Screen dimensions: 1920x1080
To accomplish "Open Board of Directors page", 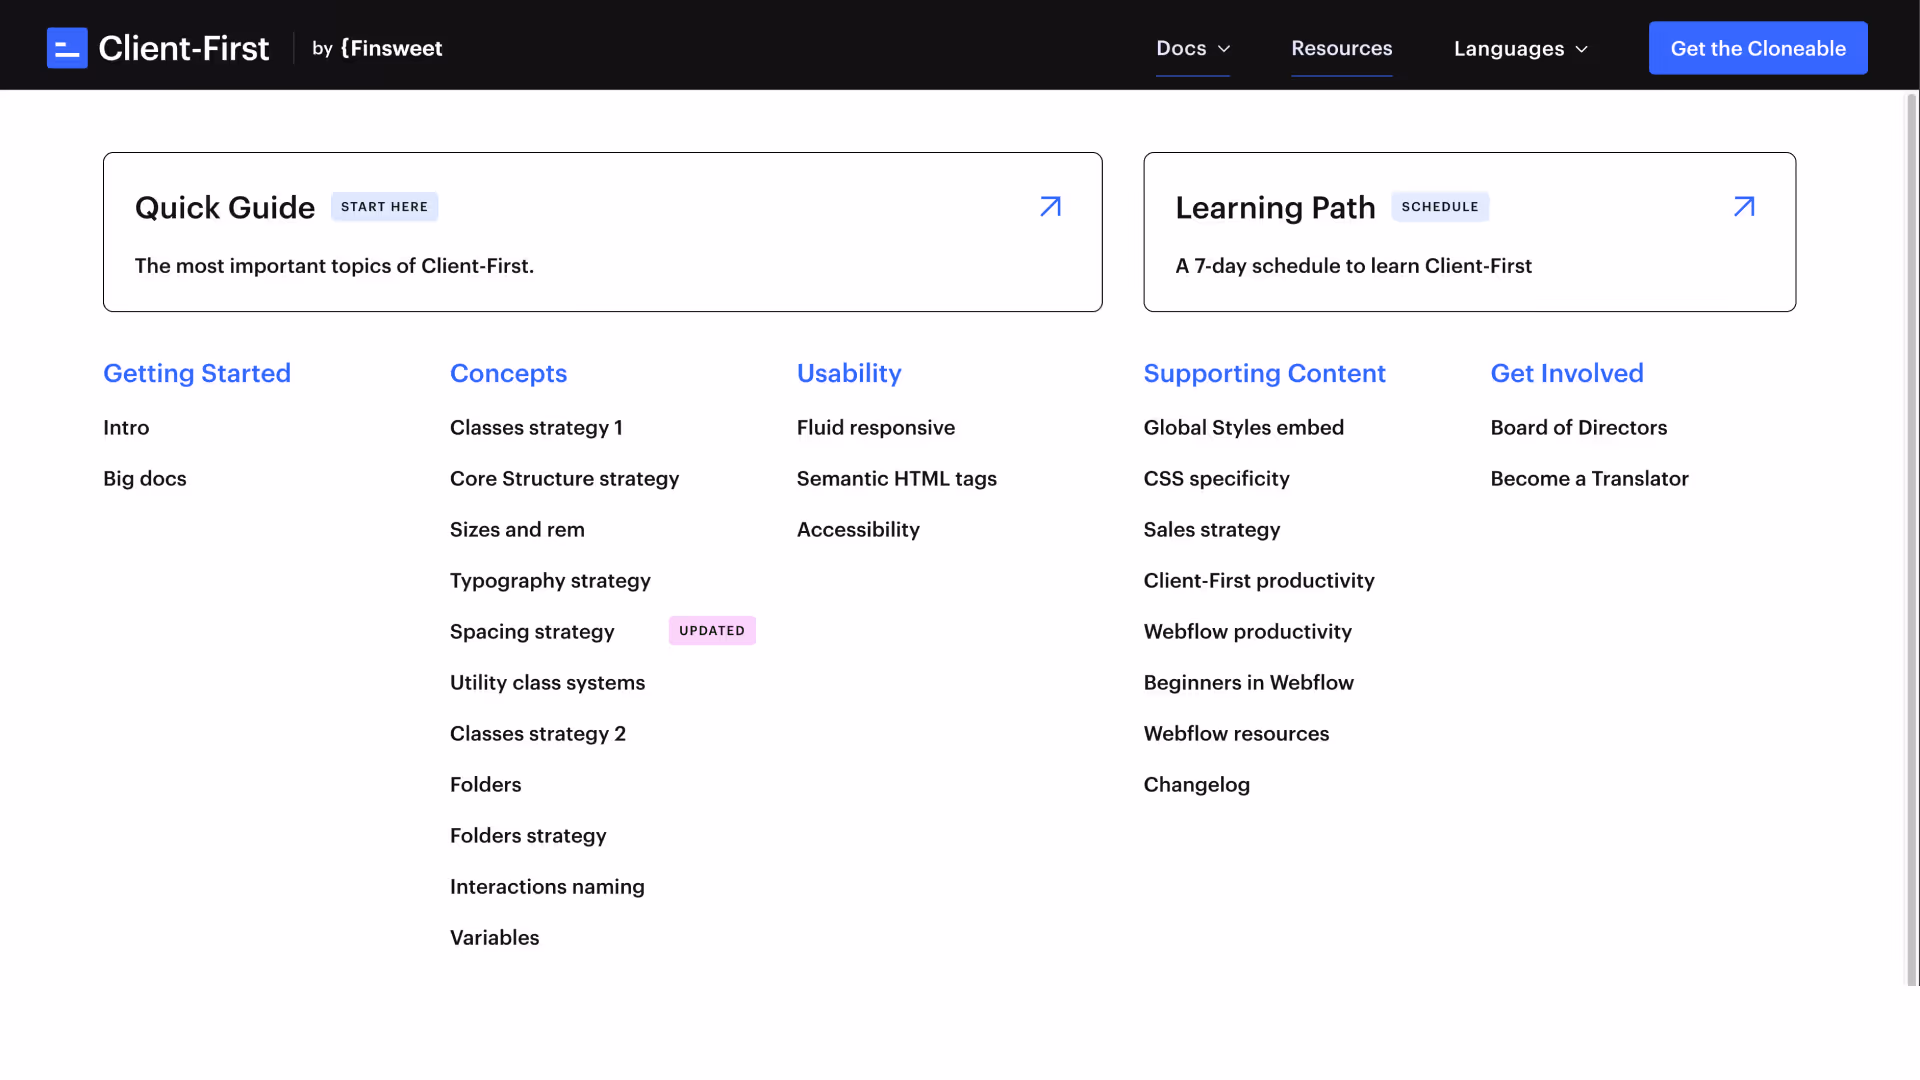I will pos(1578,428).
